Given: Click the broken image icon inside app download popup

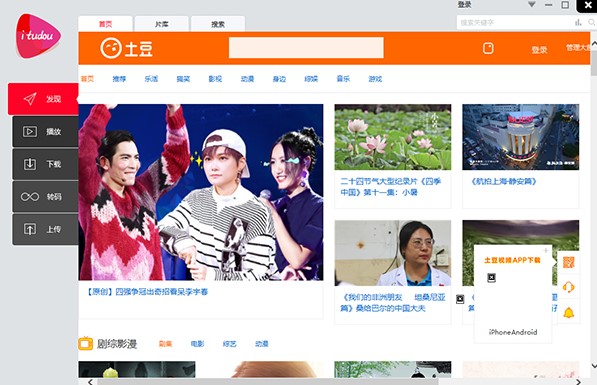Looking at the screenshot, I should pos(492,278).
